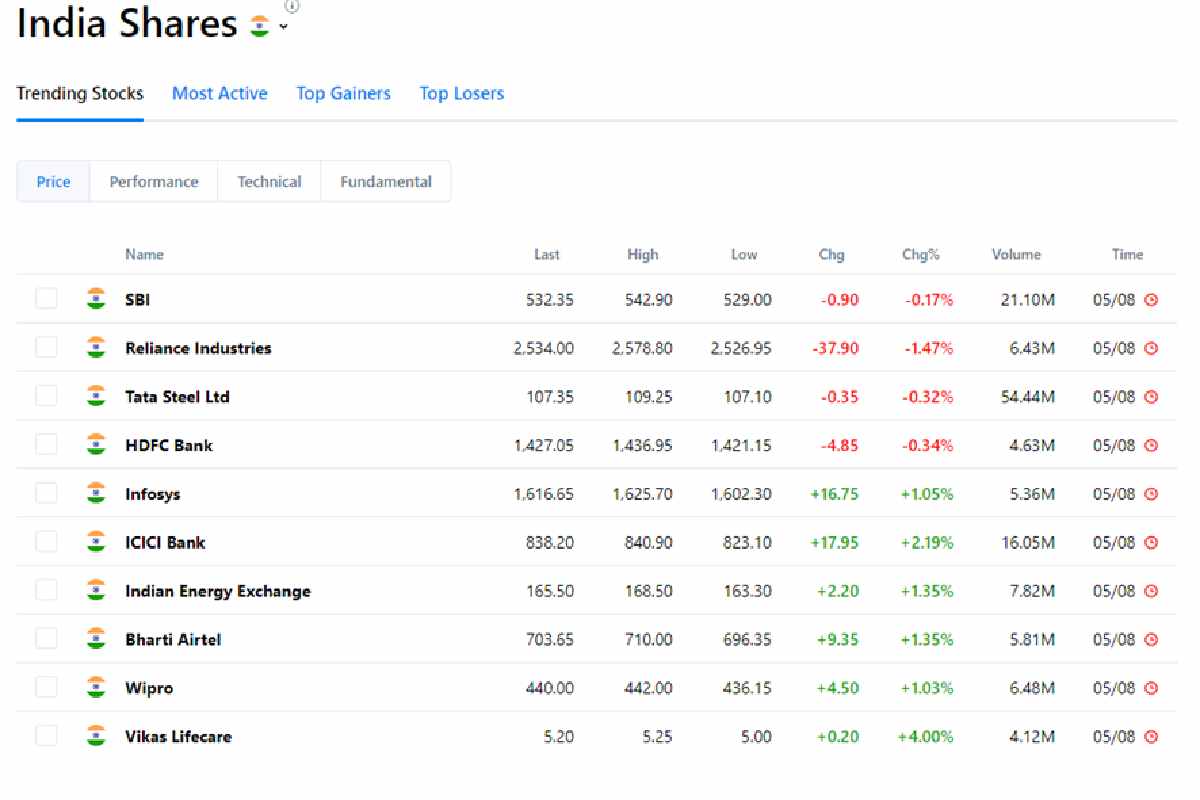Viewport: 1200px width, 800px height.
Task: Sort by the High column header
Action: [643, 254]
